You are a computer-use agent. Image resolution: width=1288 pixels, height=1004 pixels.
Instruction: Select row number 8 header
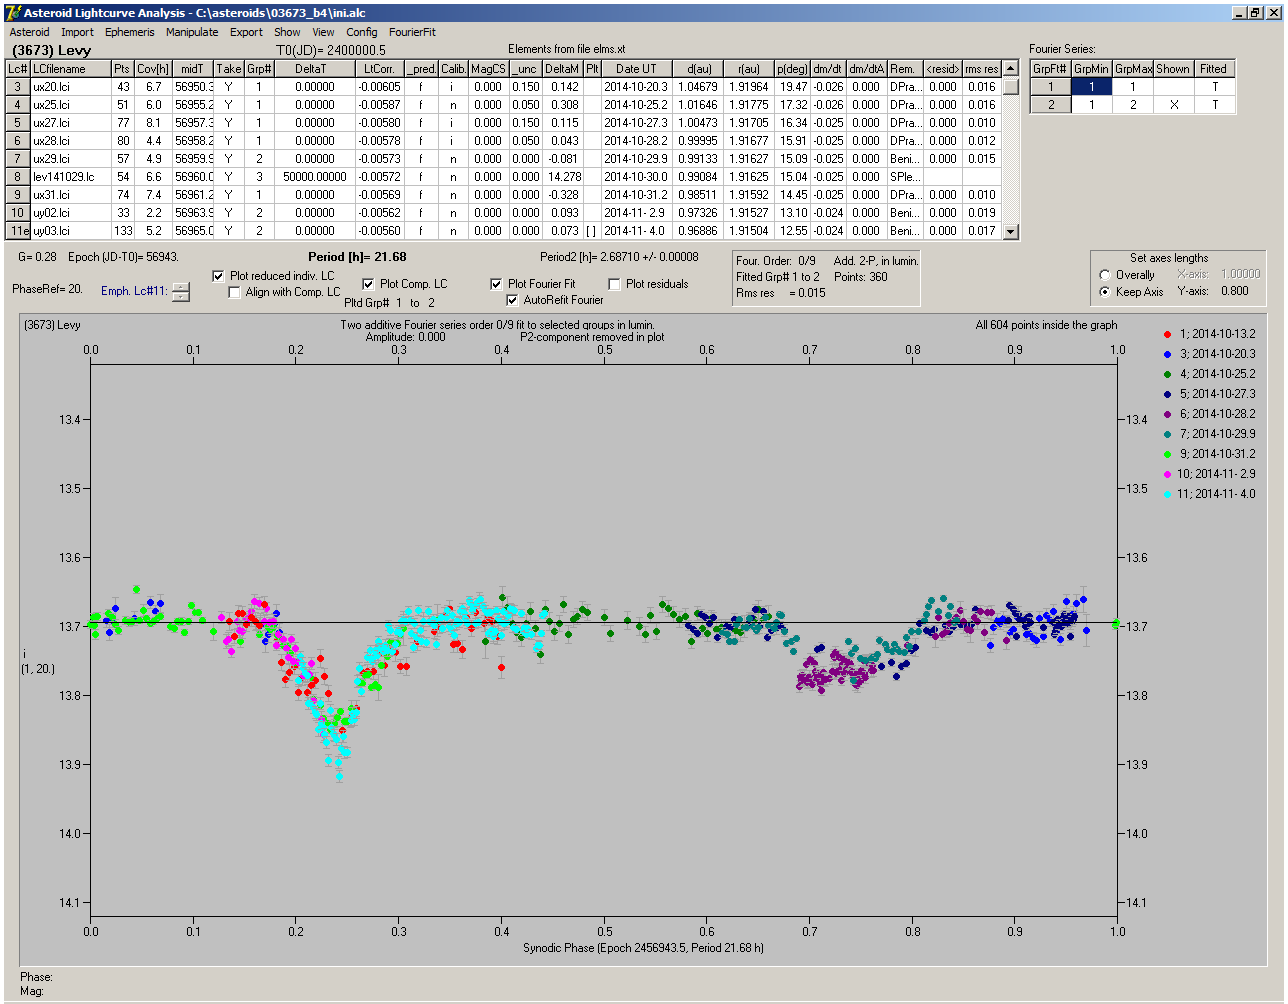pos(18,177)
